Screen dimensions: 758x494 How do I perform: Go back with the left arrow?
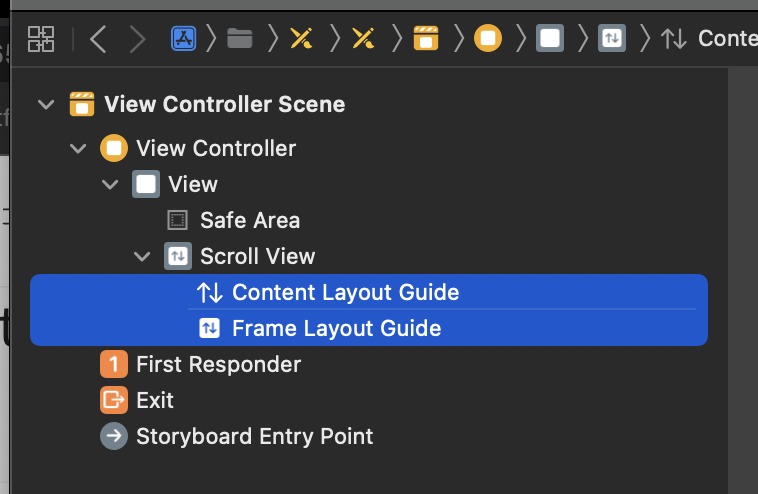(x=98, y=39)
